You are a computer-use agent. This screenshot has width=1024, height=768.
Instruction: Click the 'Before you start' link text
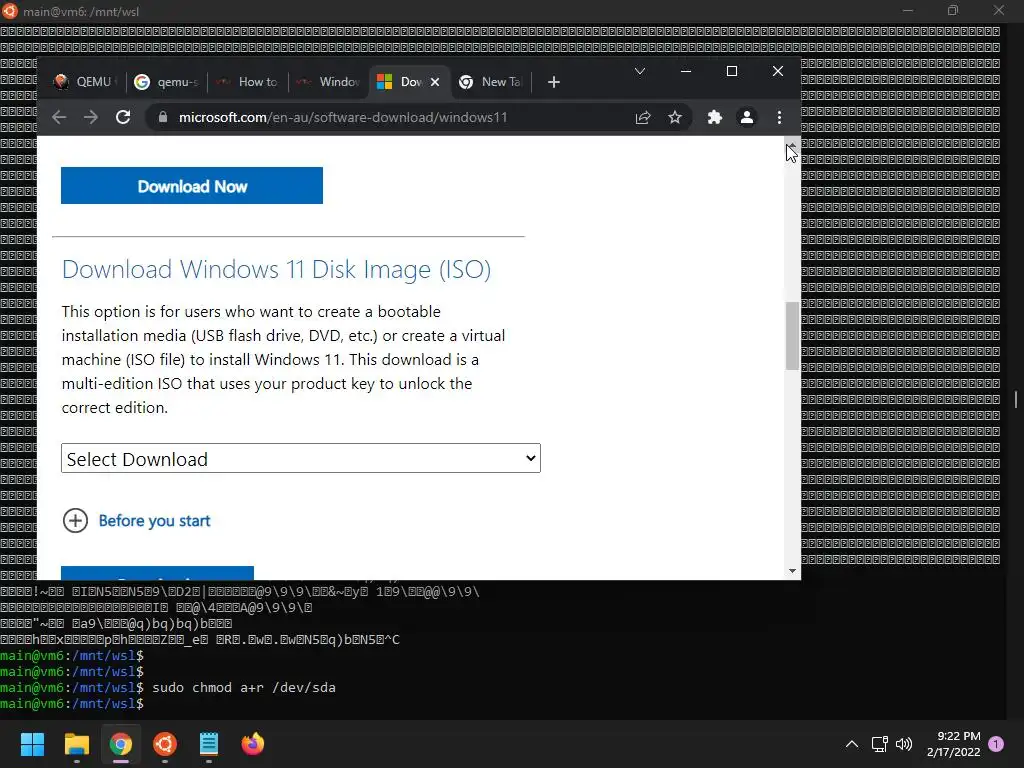click(154, 520)
